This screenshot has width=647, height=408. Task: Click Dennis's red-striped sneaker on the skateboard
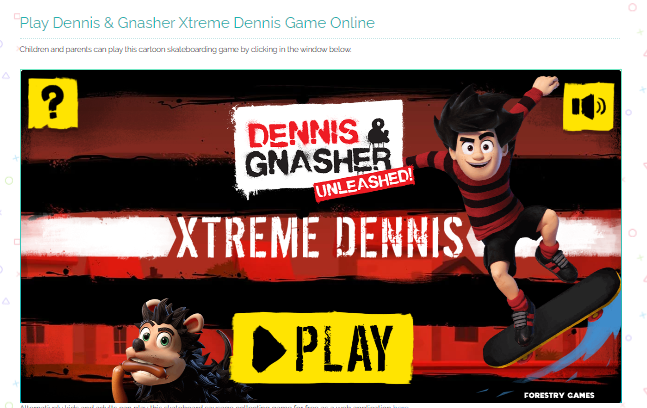[x=556, y=262]
